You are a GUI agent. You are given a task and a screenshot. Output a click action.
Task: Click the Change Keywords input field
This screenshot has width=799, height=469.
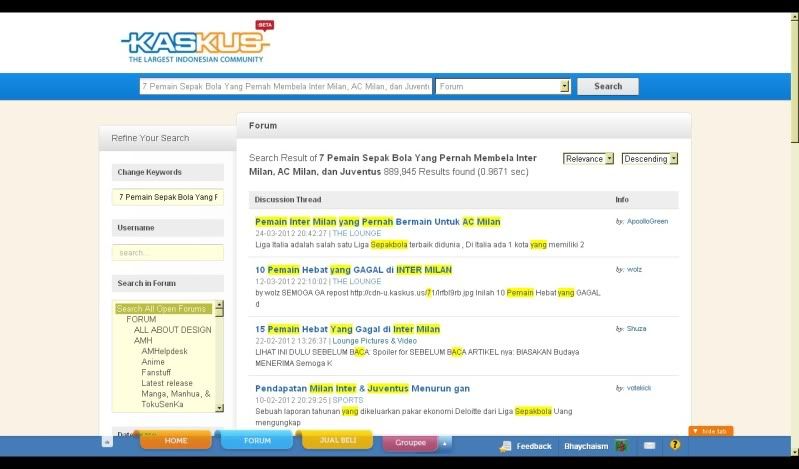168,197
